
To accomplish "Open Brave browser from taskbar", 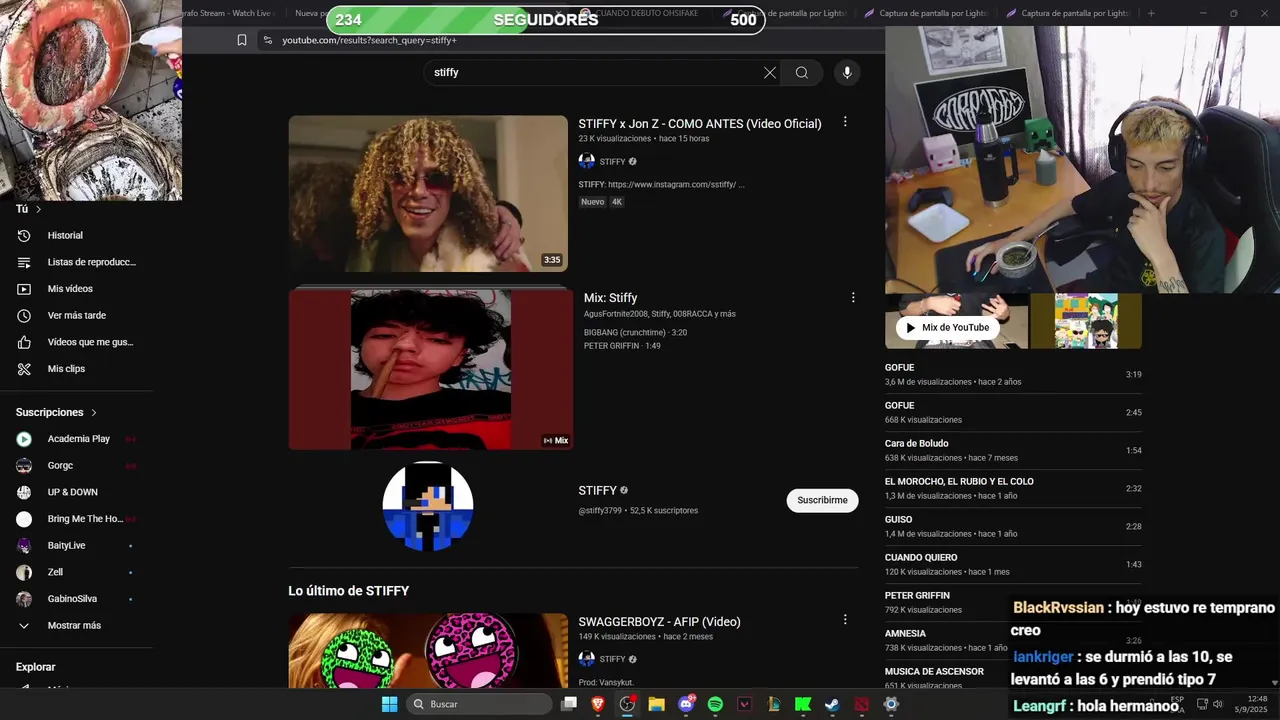I will pyautogui.click(x=598, y=704).
